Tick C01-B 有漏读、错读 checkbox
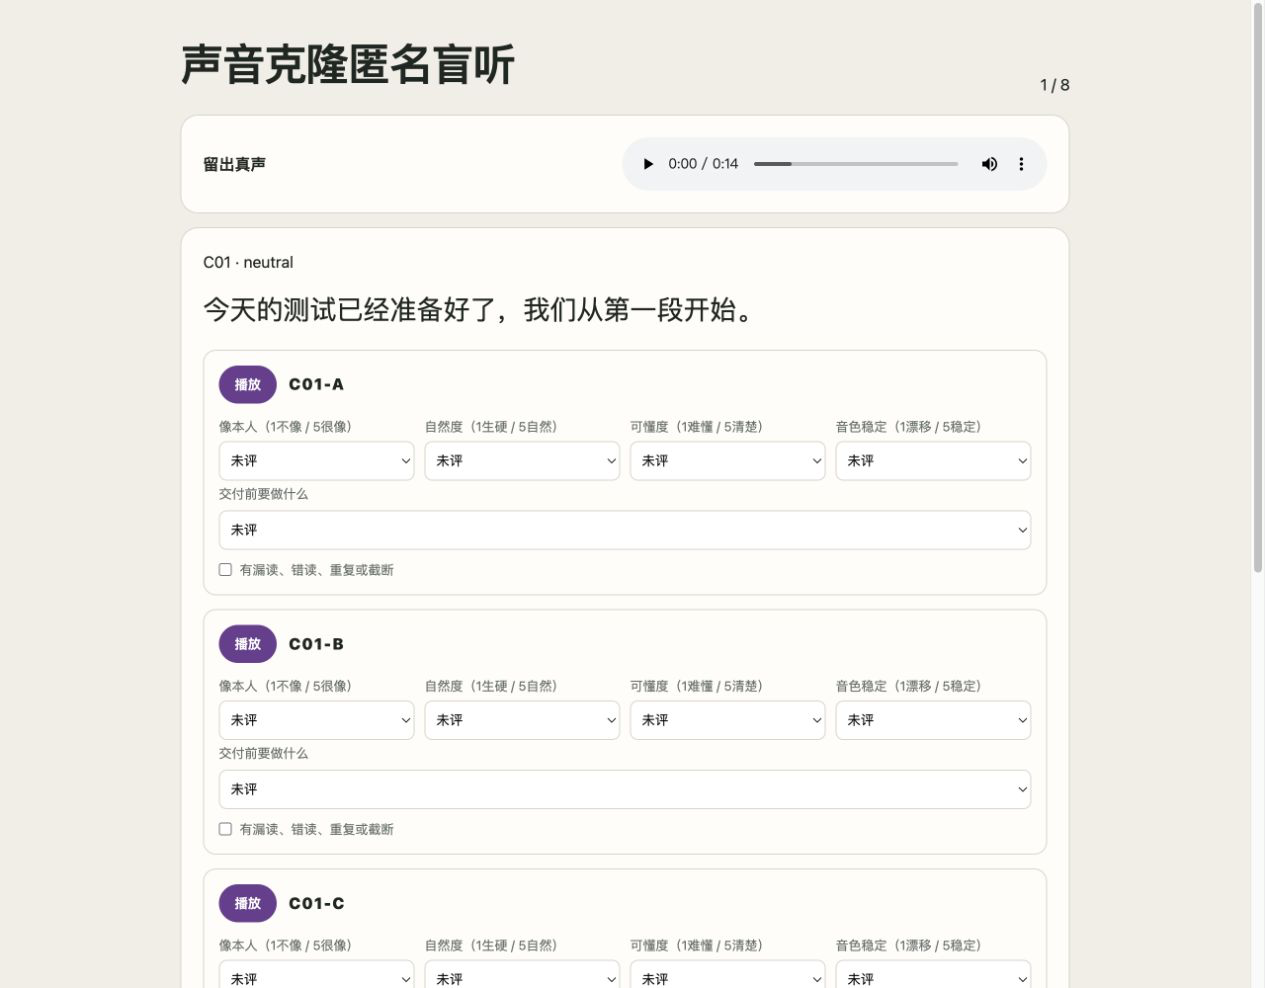Screen dimensions: 1265x988 click(225, 829)
